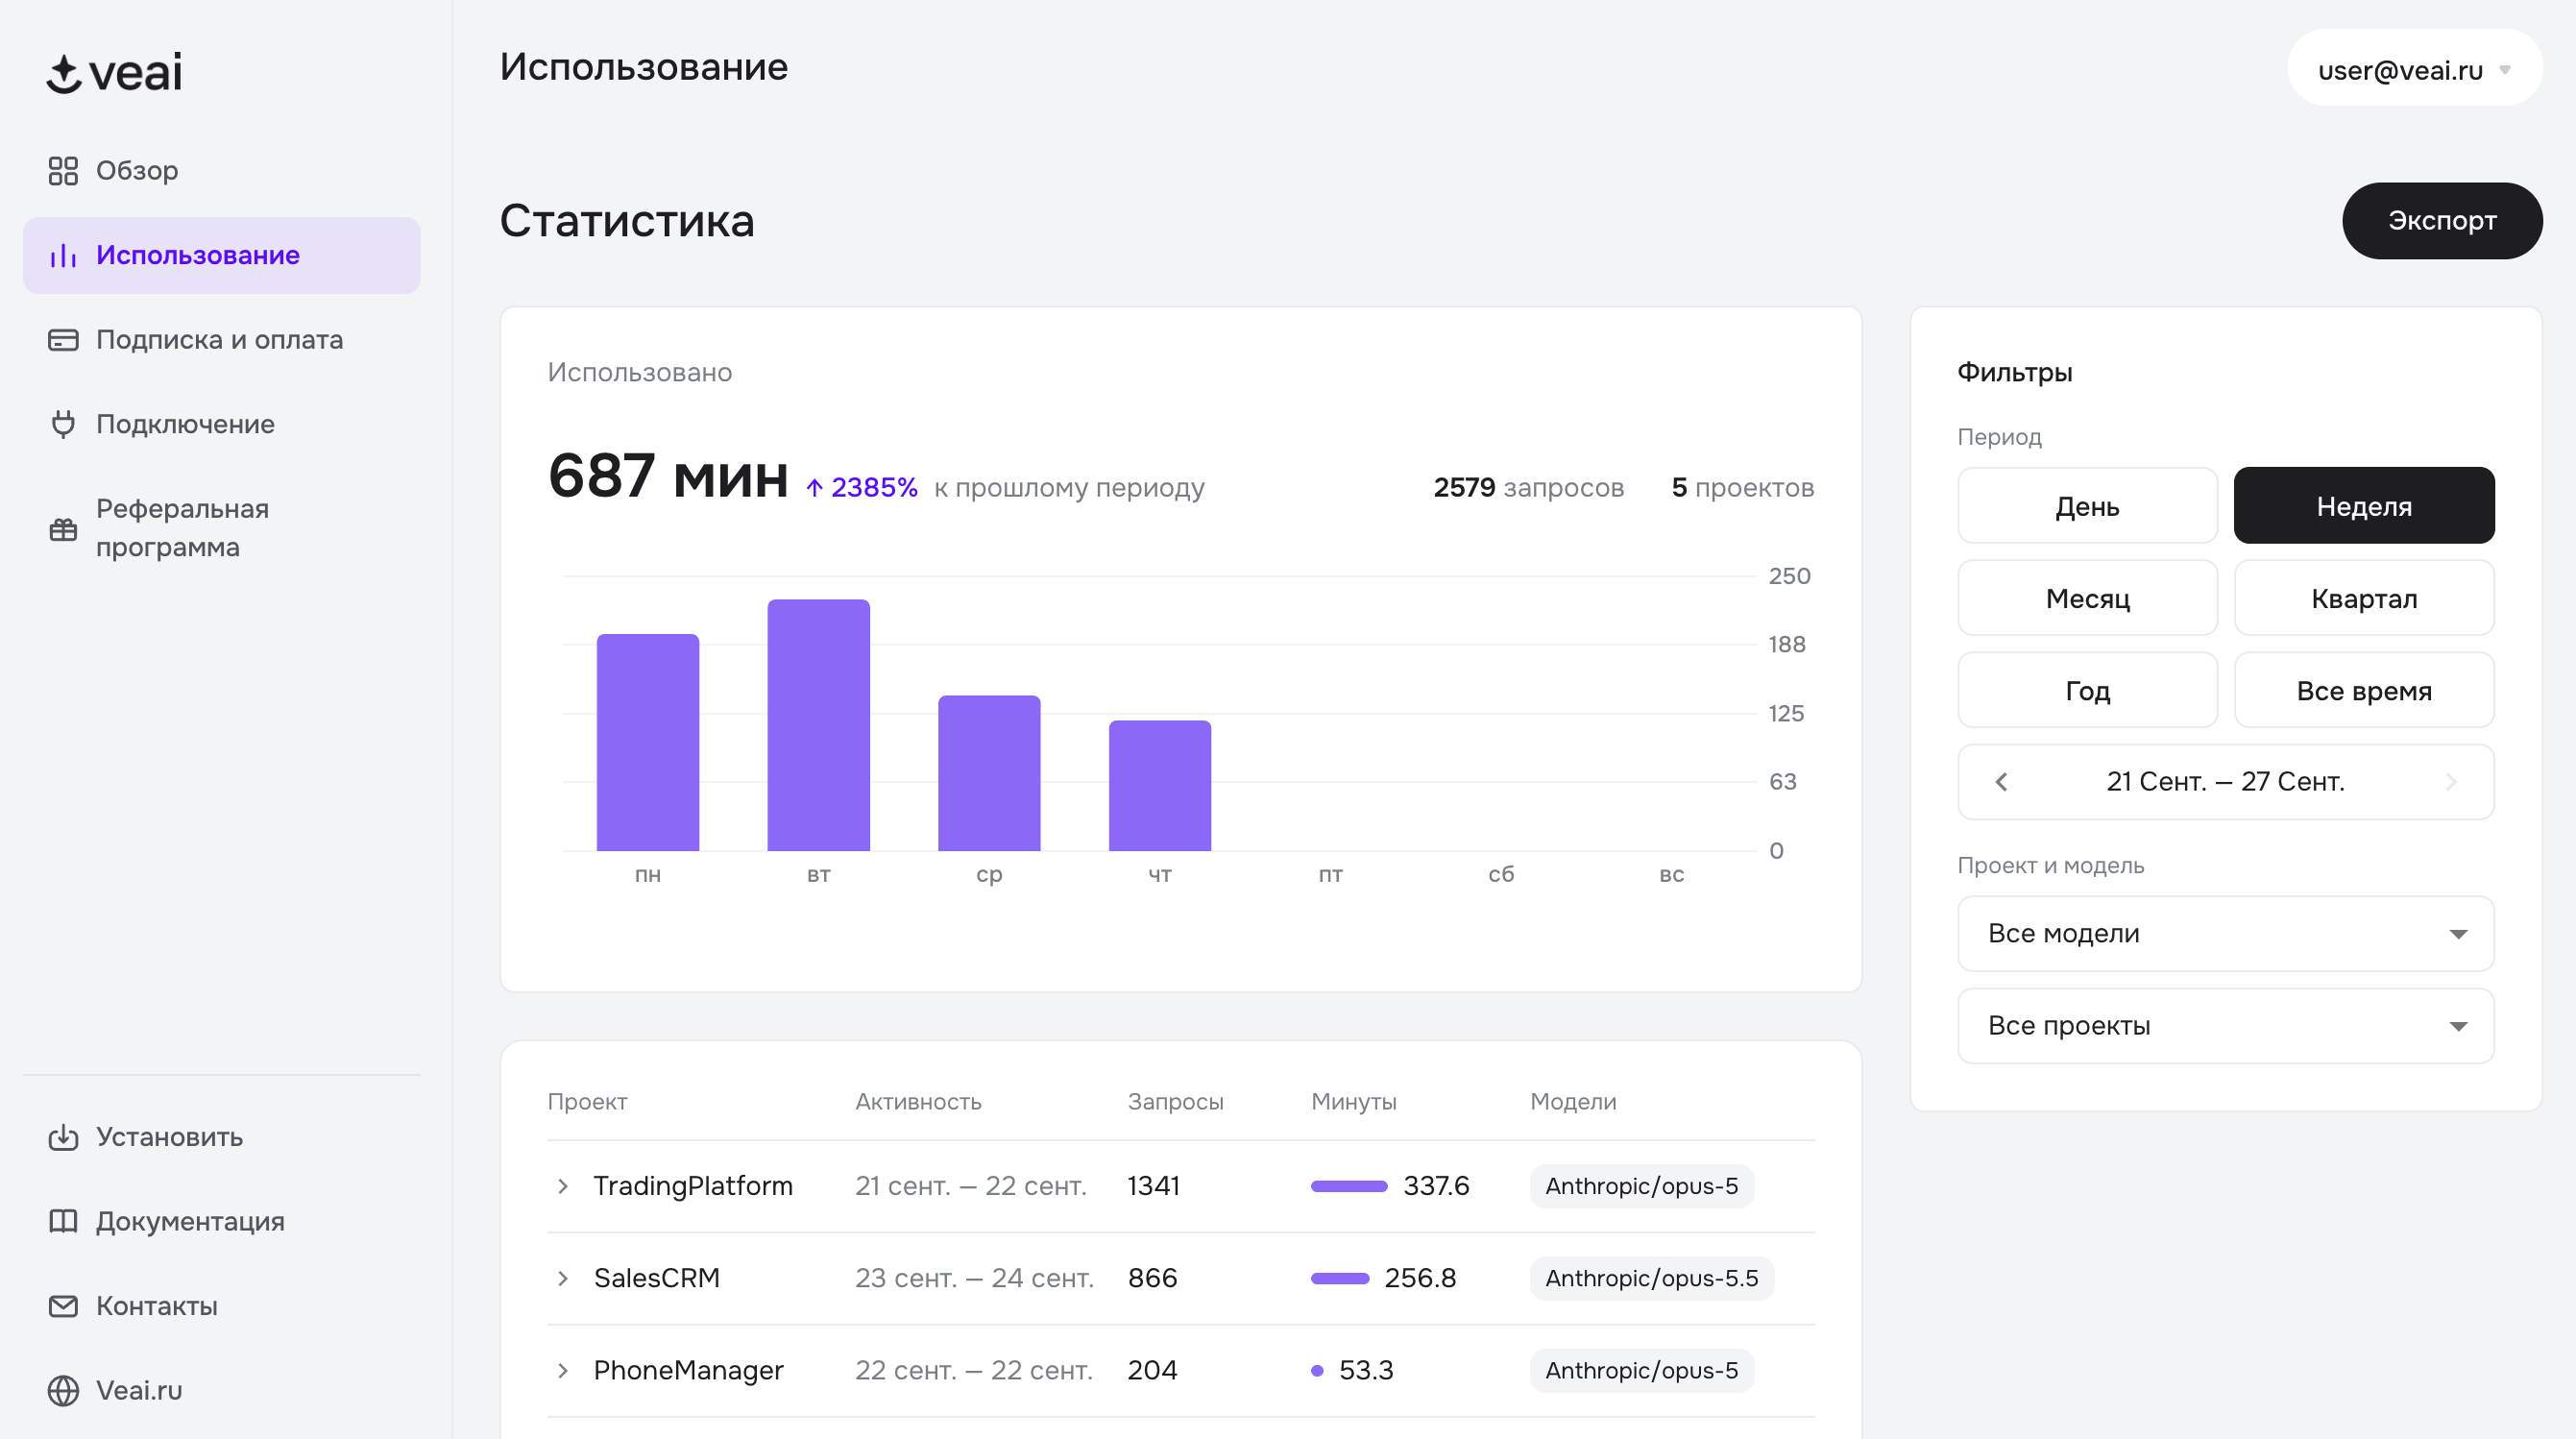Click the Экспорт button
This screenshot has width=2576, height=1439.
2441,221
